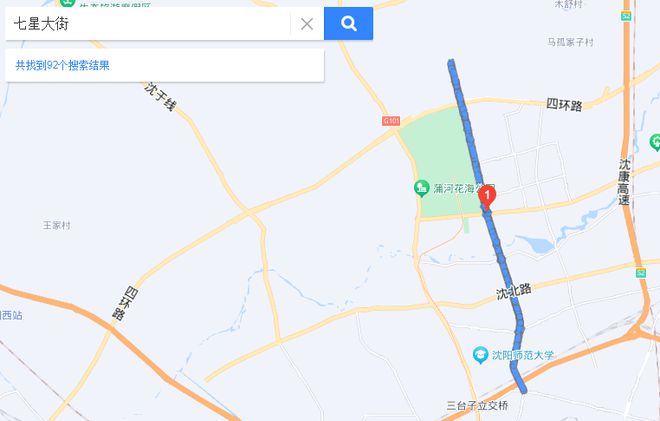Click the 沈北路 road label
The width and height of the screenshot is (660, 421).
514,291
